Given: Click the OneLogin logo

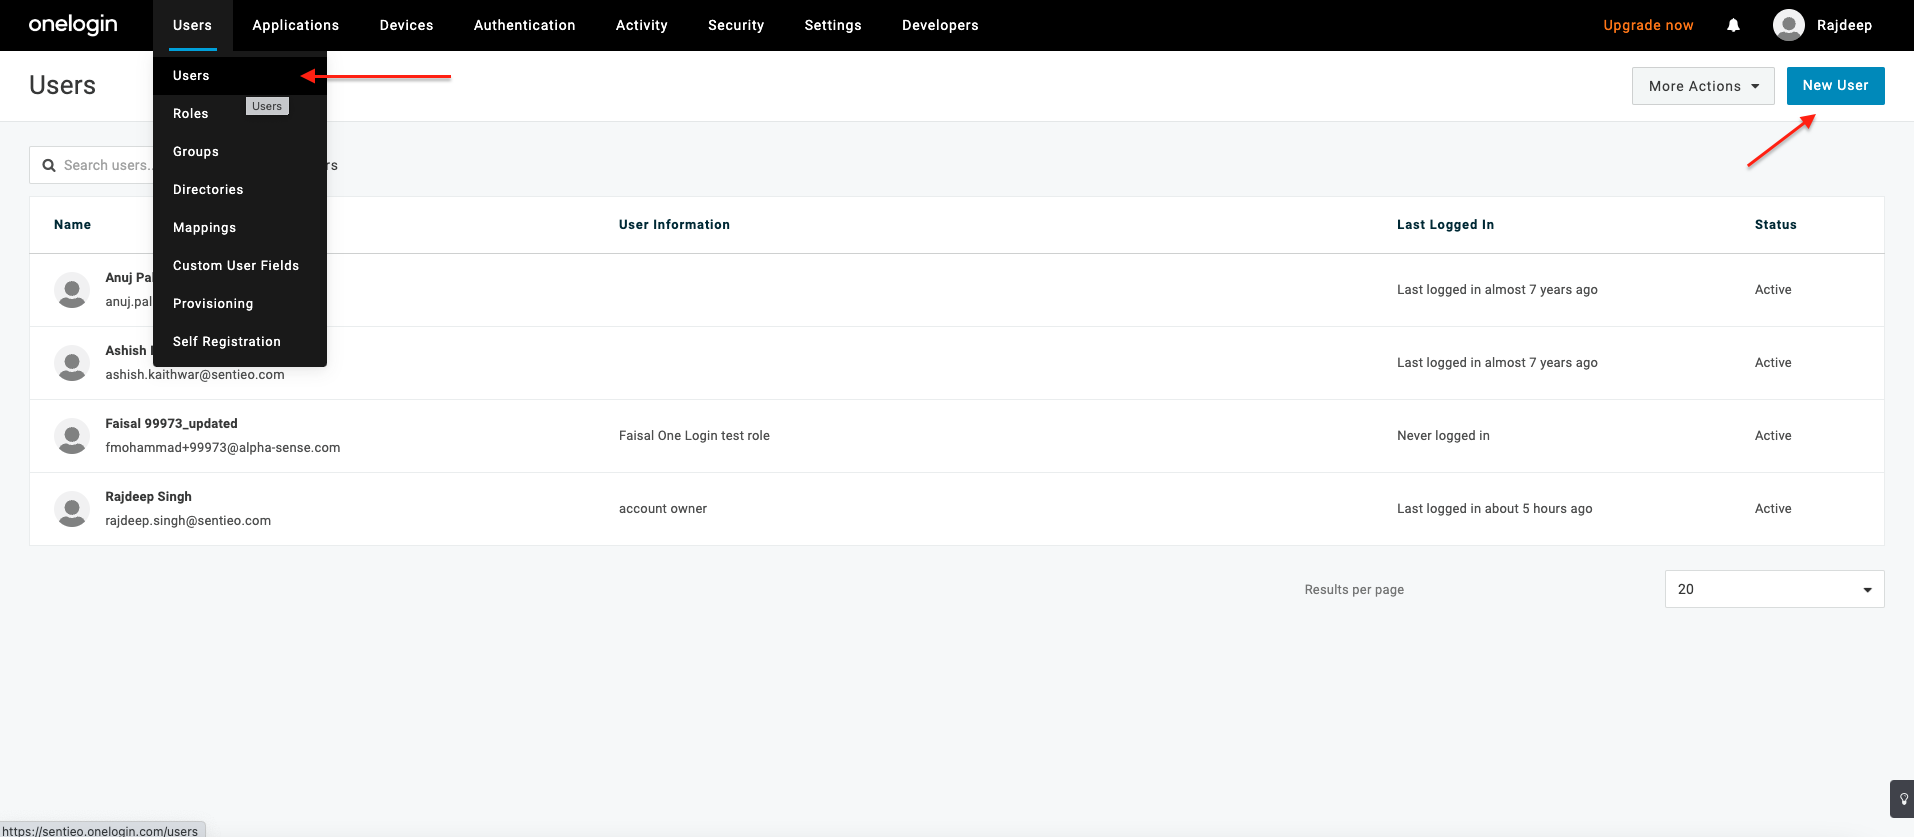Looking at the screenshot, I should (73, 25).
